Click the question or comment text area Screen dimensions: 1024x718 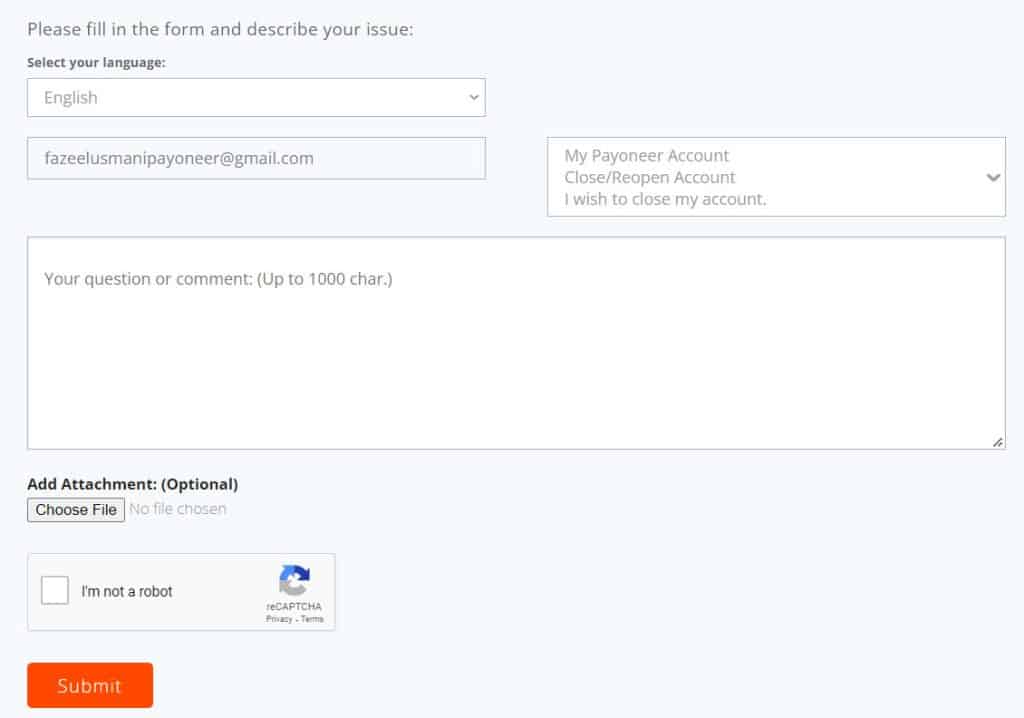(x=516, y=343)
